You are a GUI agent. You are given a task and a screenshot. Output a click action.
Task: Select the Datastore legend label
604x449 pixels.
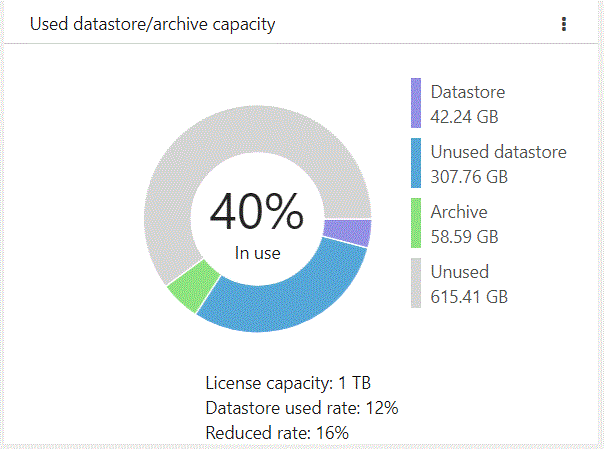pos(468,92)
